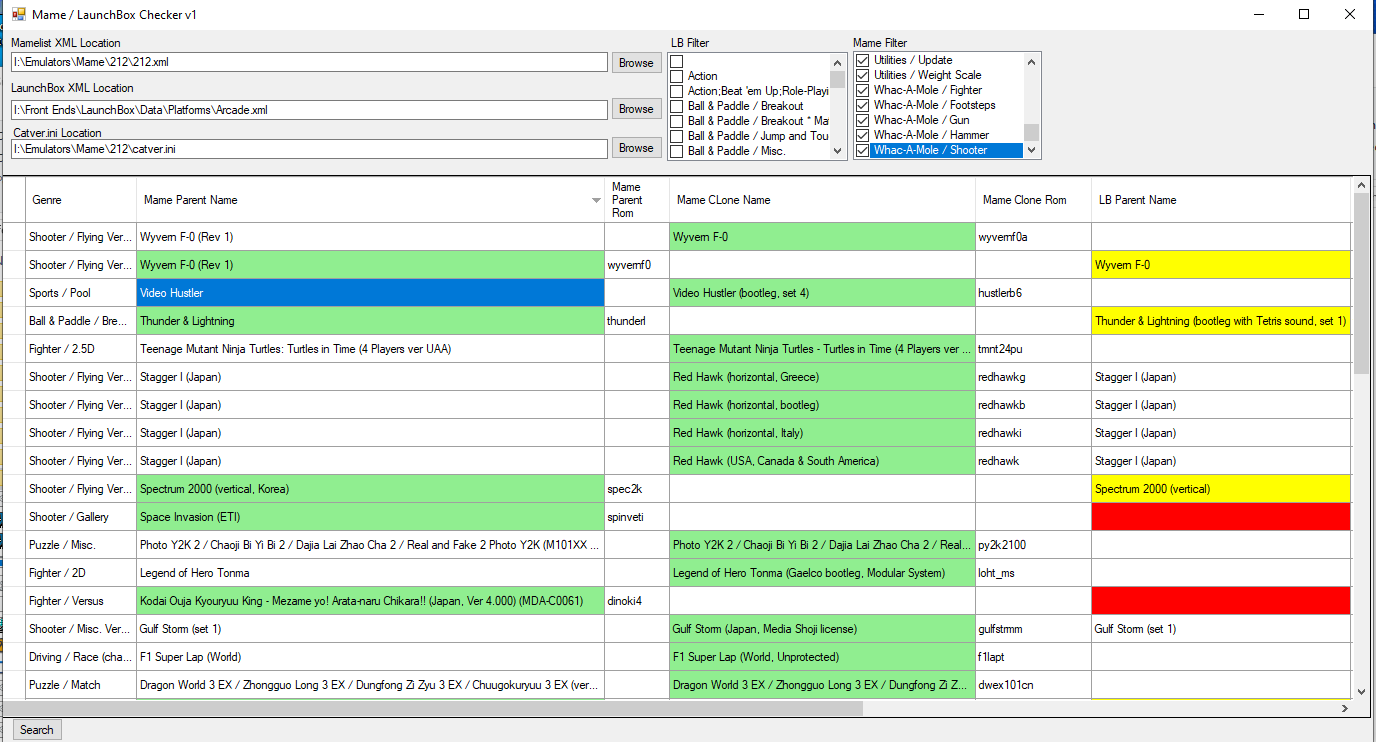The height and width of the screenshot is (742, 1376).
Task: Click Gulf Storm (Japan, Media Shoji license)
Action: [x=822, y=629]
